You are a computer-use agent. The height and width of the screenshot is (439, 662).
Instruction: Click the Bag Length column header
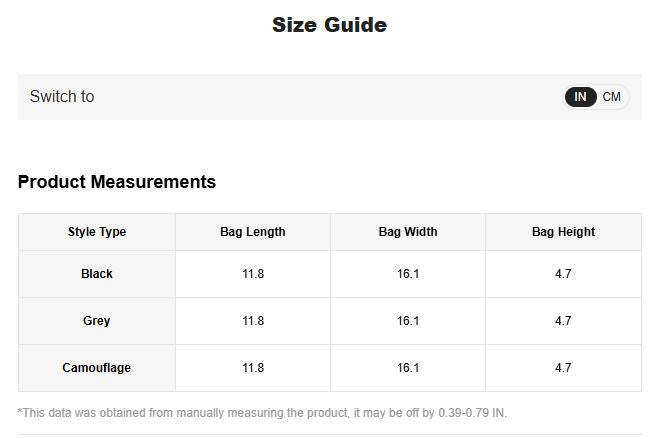point(253,232)
